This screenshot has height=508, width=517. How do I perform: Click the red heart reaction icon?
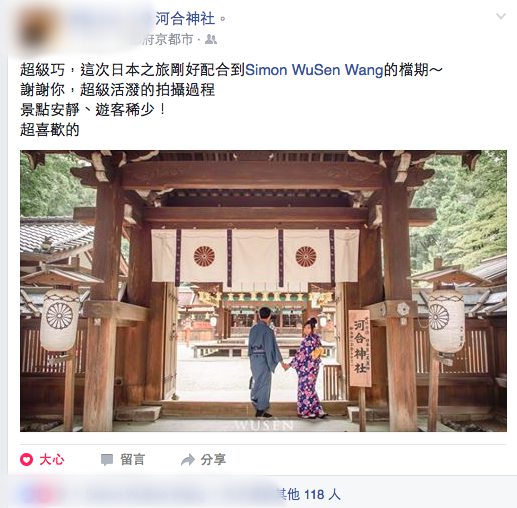click(26, 459)
